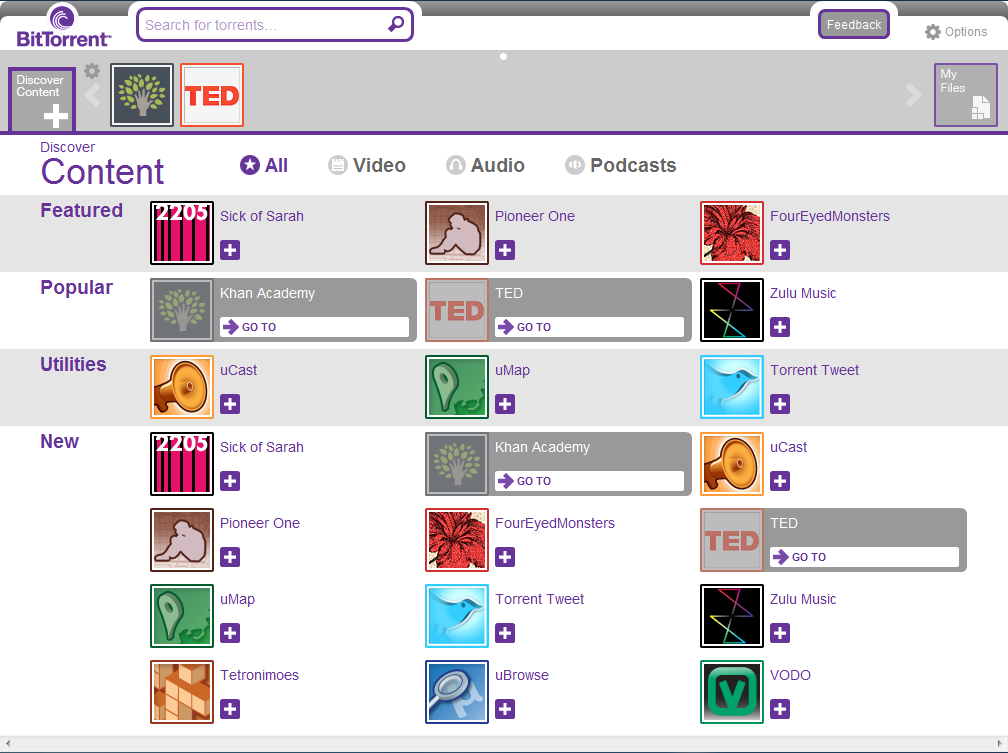
Task: Add uCast in Utilities row
Action: 230,404
